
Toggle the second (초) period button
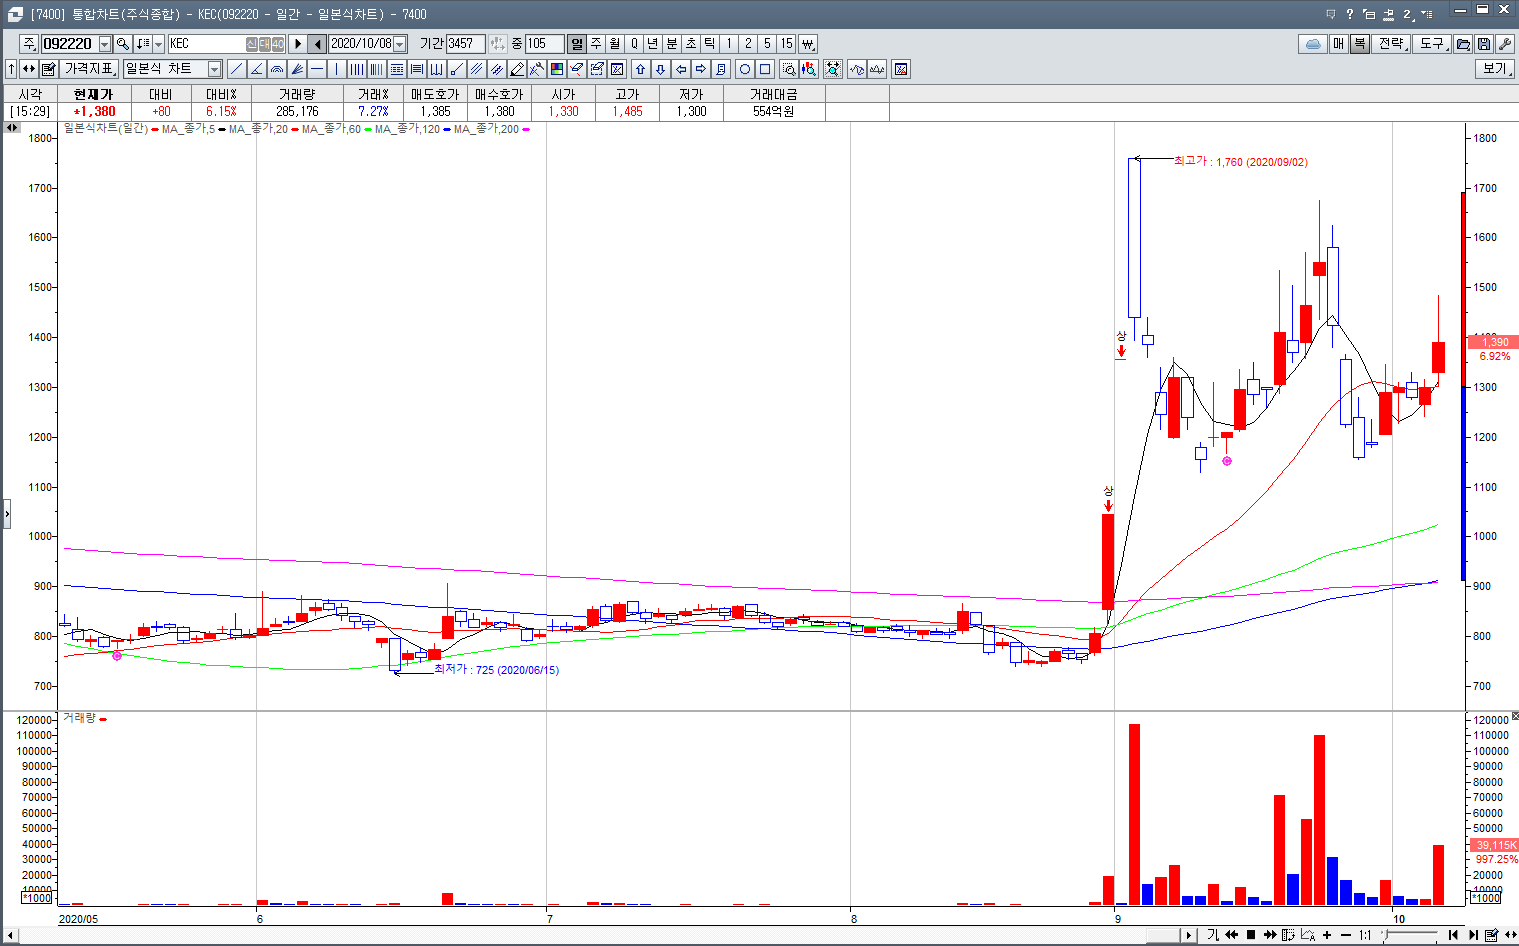[x=691, y=44]
